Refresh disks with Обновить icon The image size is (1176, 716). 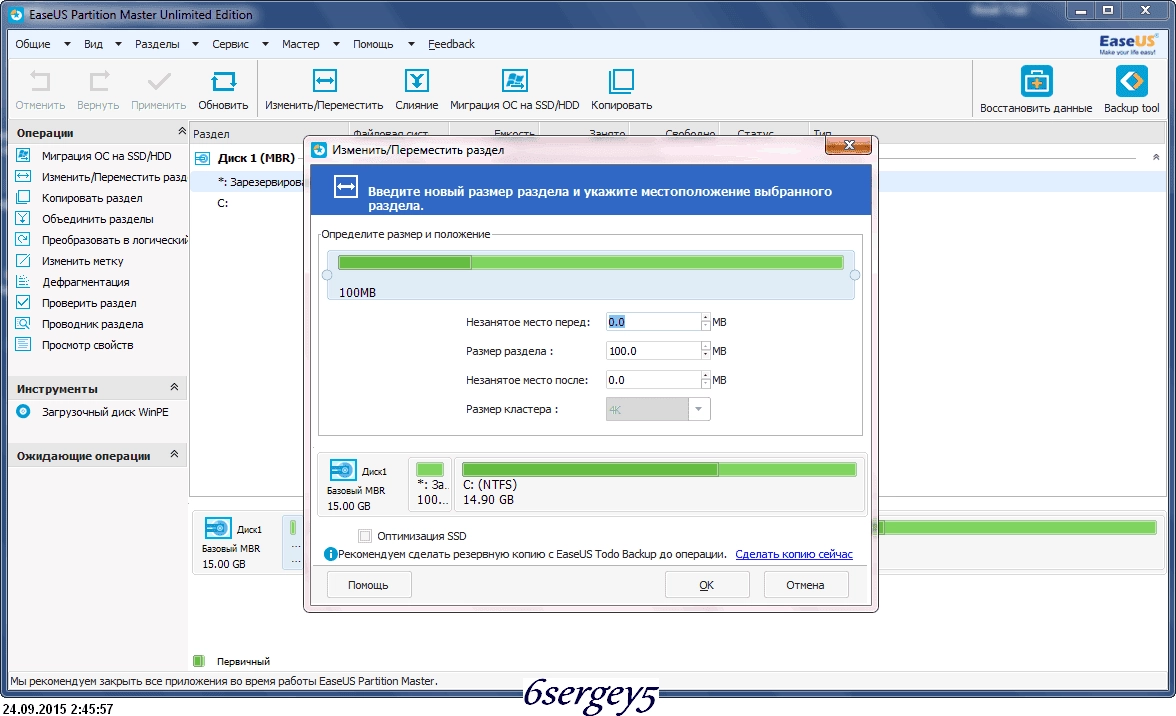point(223,81)
